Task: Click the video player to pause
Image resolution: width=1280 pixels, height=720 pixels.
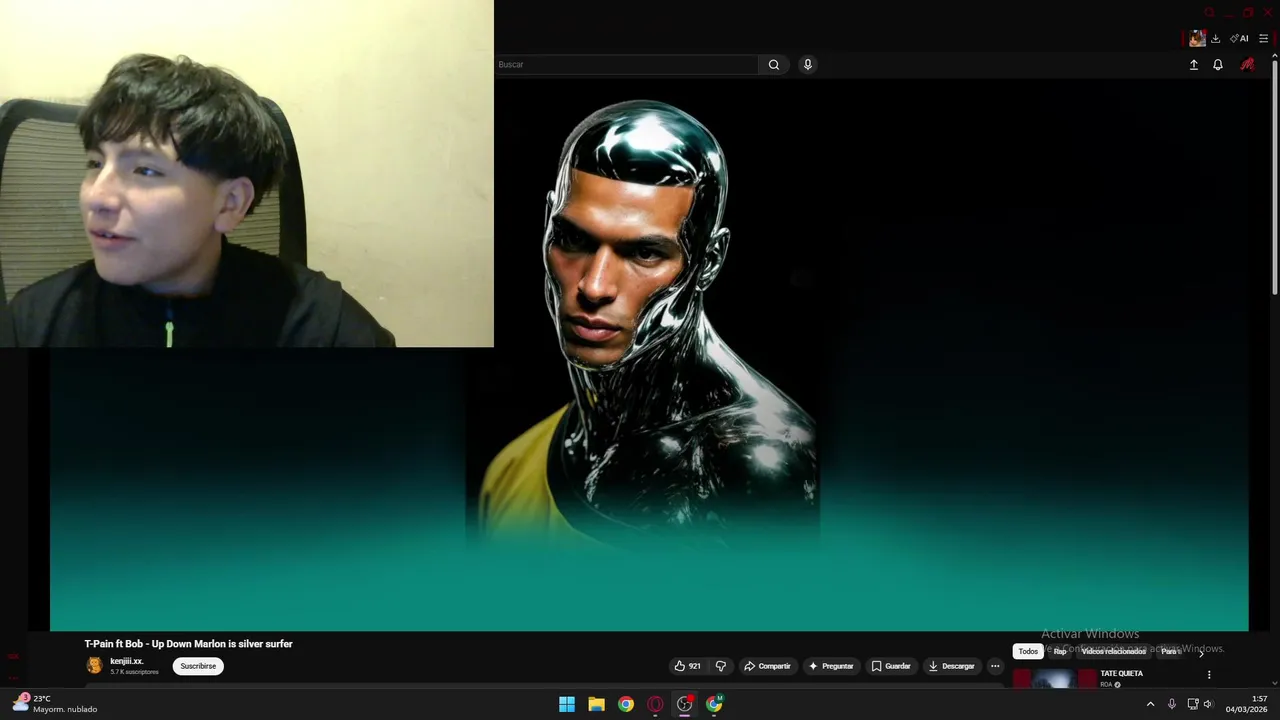Action: (x=649, y=355)
